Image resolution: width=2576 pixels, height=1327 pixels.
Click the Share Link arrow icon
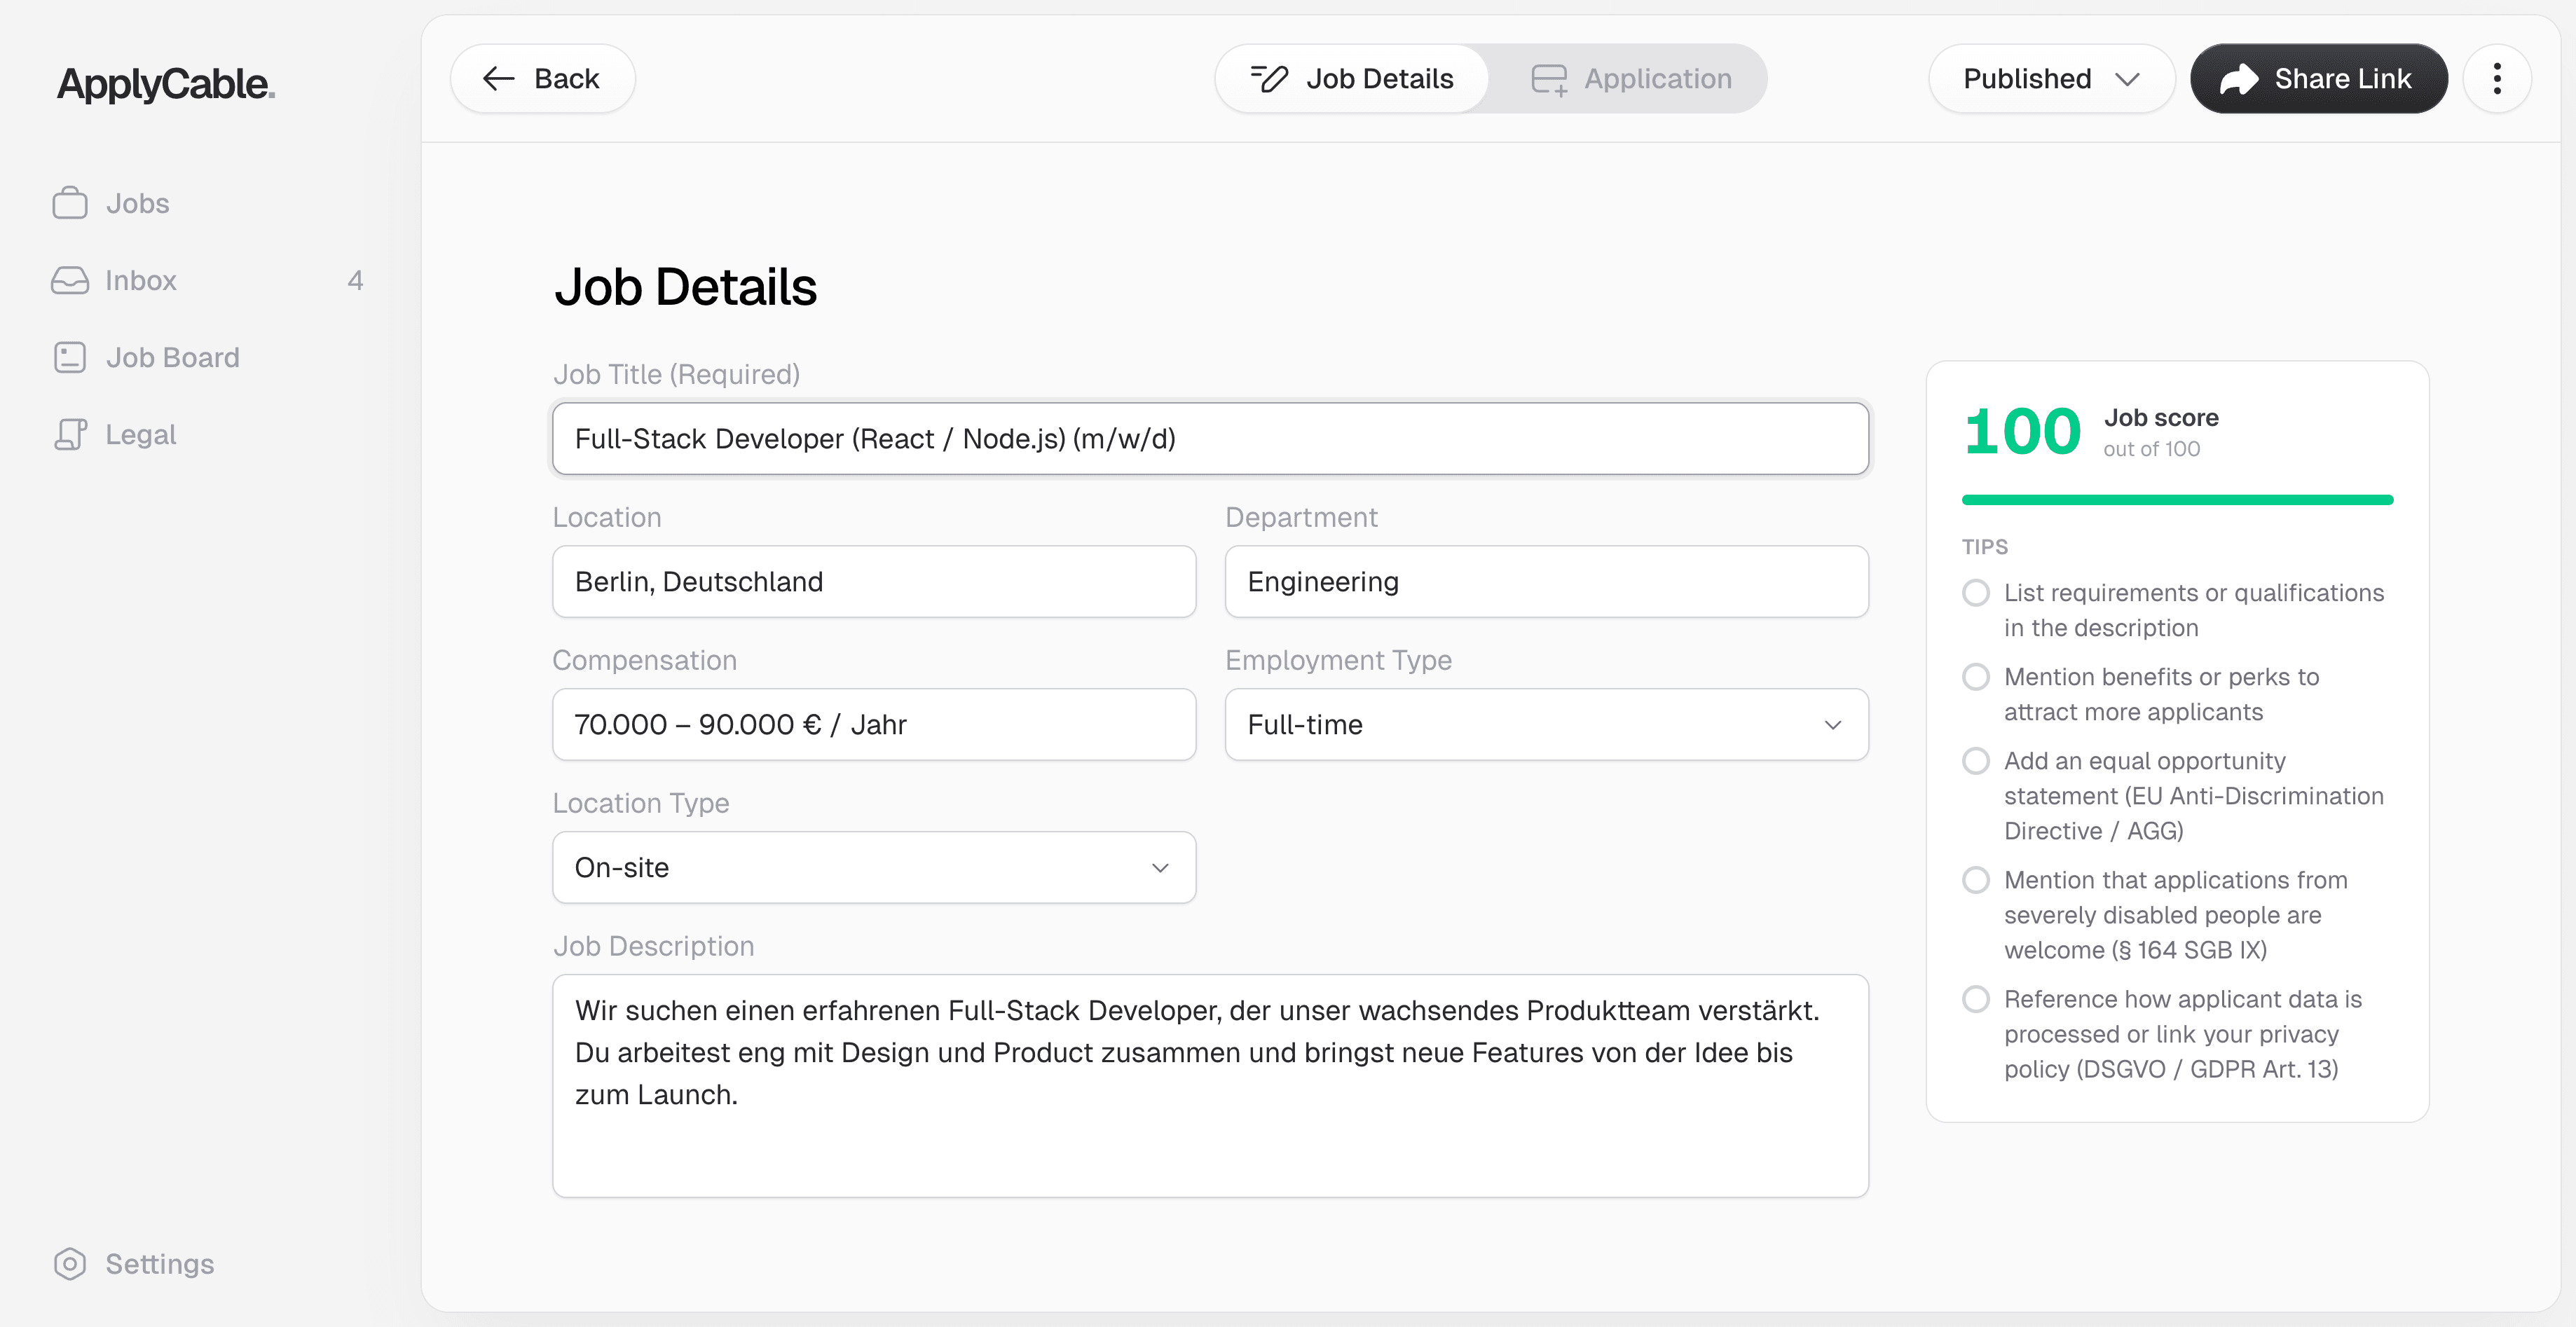tap(2239, 78)
